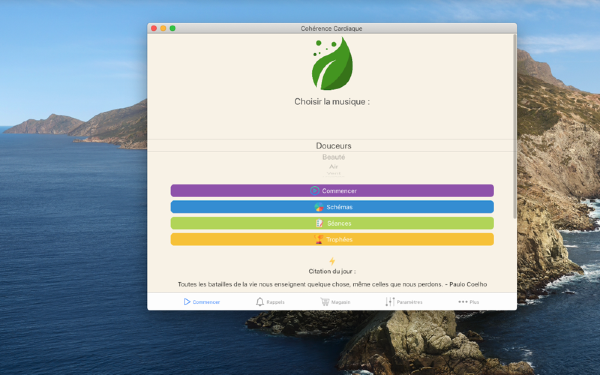Select Douceurs music option
Image resolution: width=600 pixels, height=375 pixels.
click(334, 146)
